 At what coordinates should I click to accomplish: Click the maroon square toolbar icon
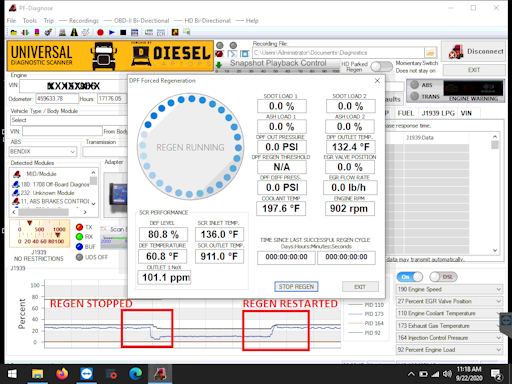(x=175, y=32)
